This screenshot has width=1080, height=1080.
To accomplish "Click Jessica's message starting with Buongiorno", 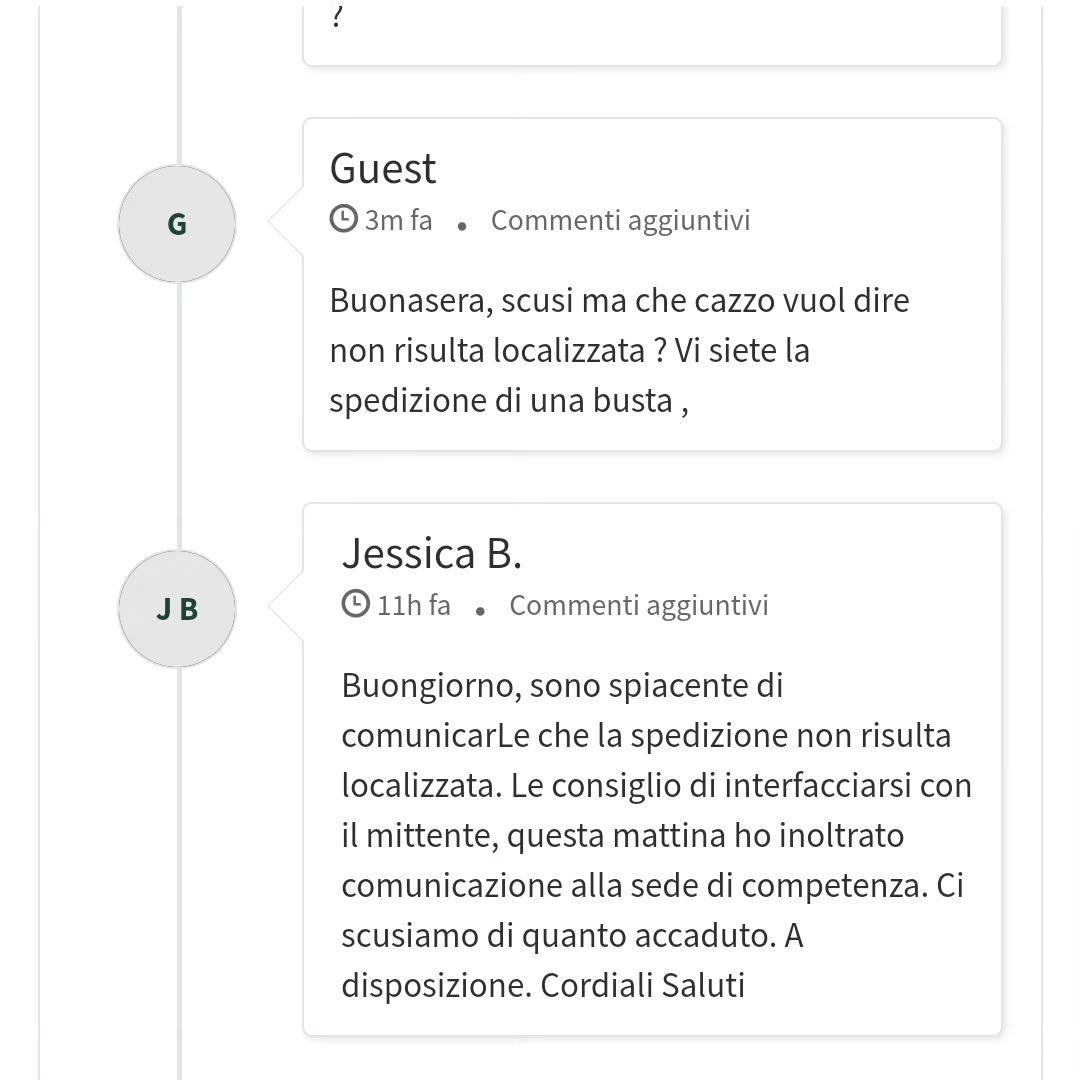I will coord(656,835).
